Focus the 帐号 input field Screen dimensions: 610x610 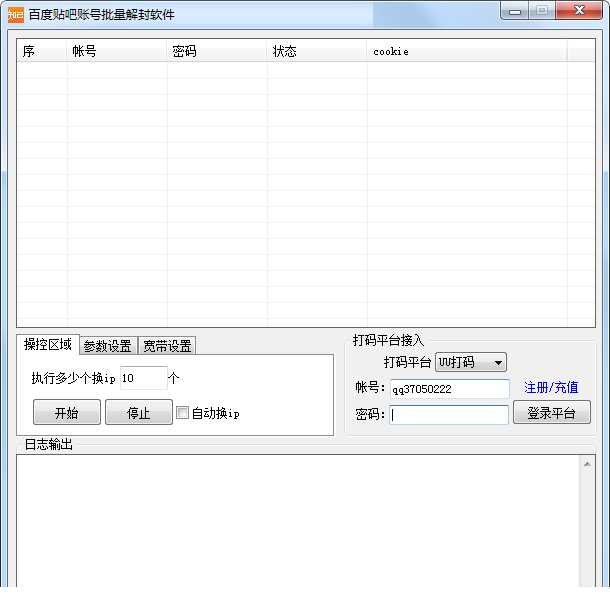(450, 389)
